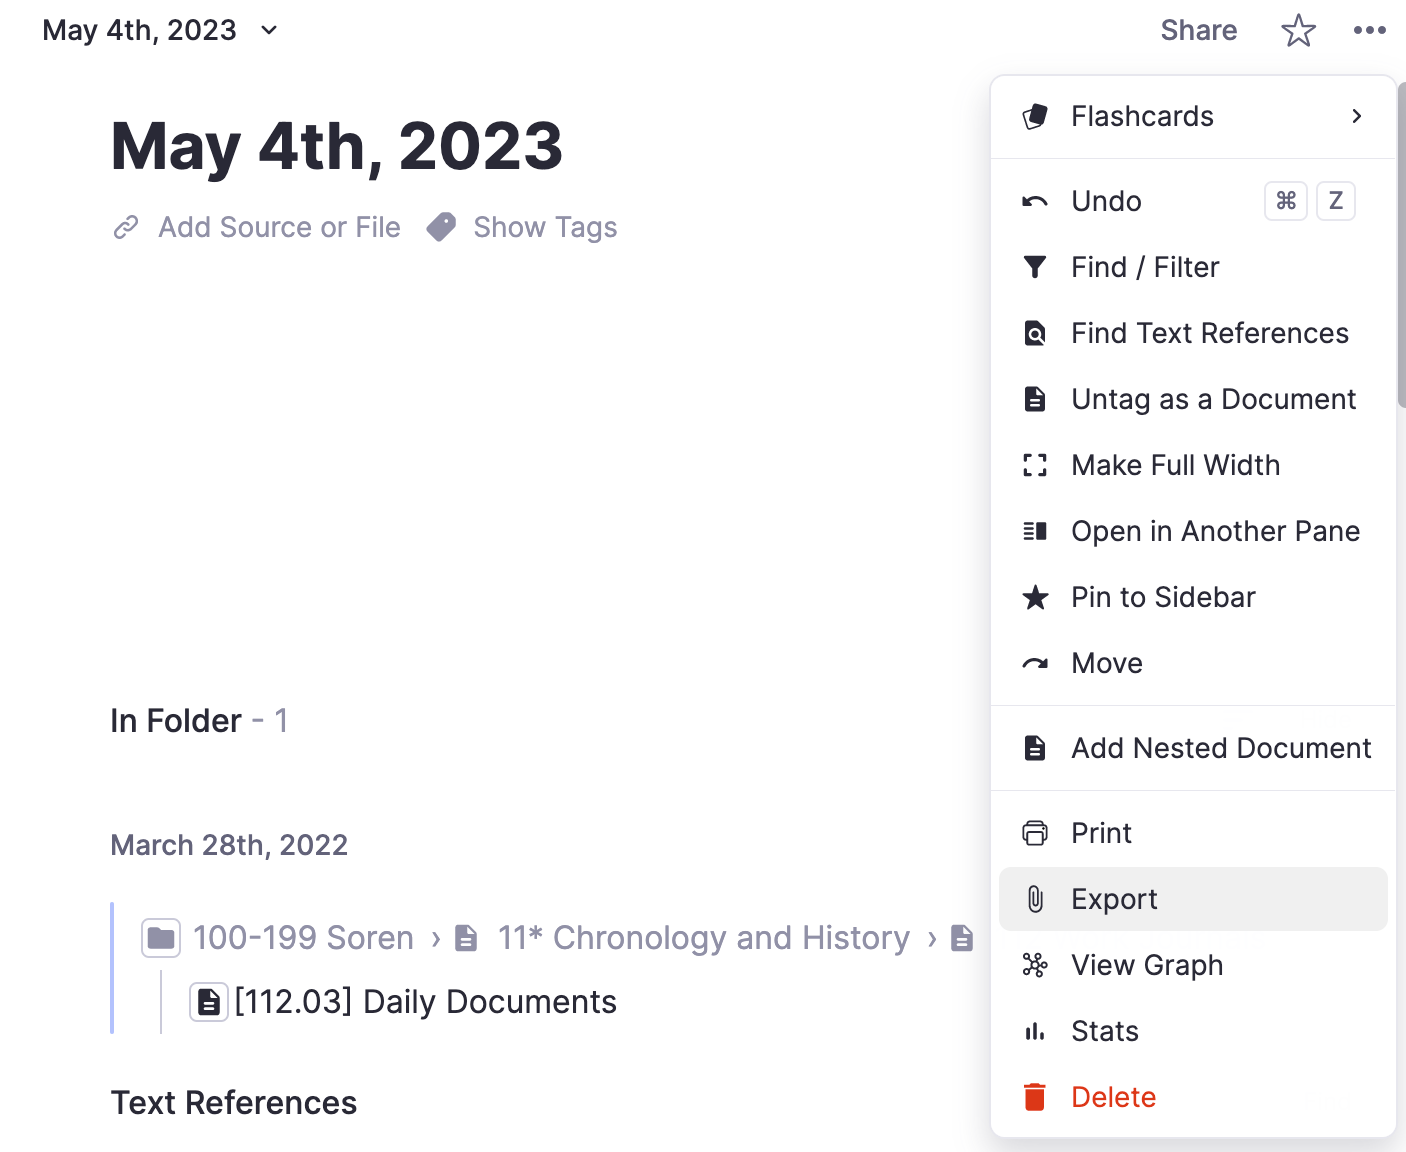
Task: Click the three-dot more options icon
Action: click(x=1369, y=31)
